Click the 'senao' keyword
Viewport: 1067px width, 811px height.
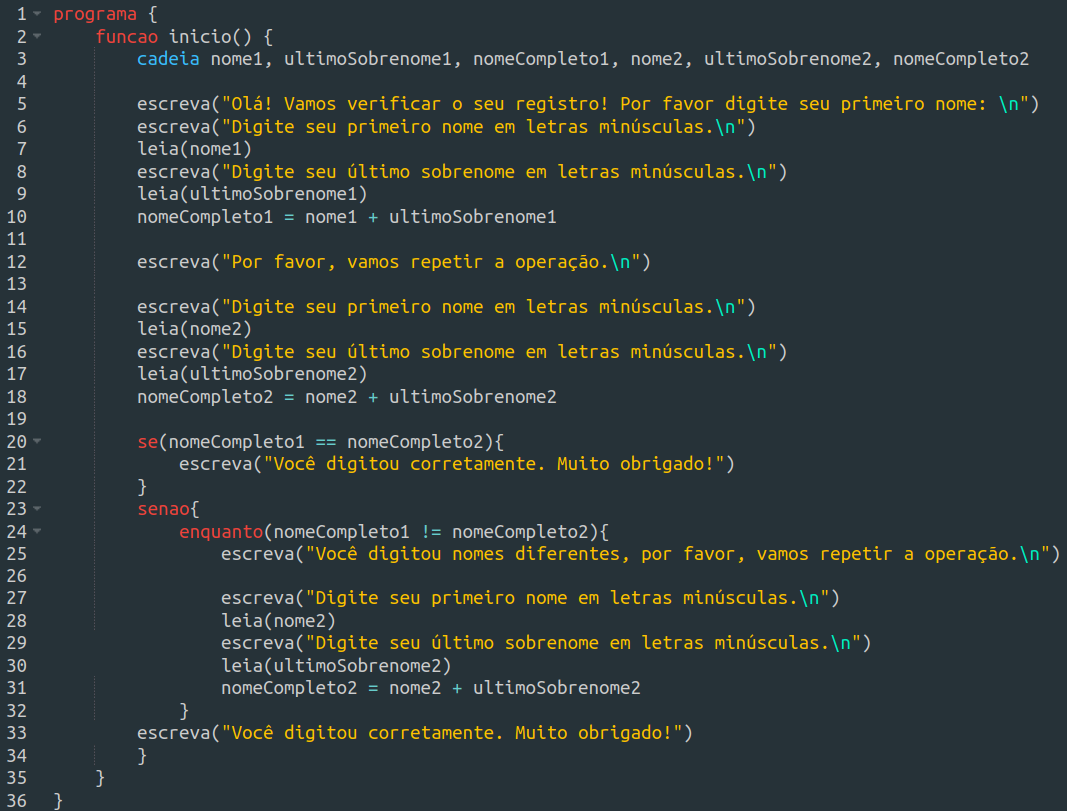coord(162,509)
